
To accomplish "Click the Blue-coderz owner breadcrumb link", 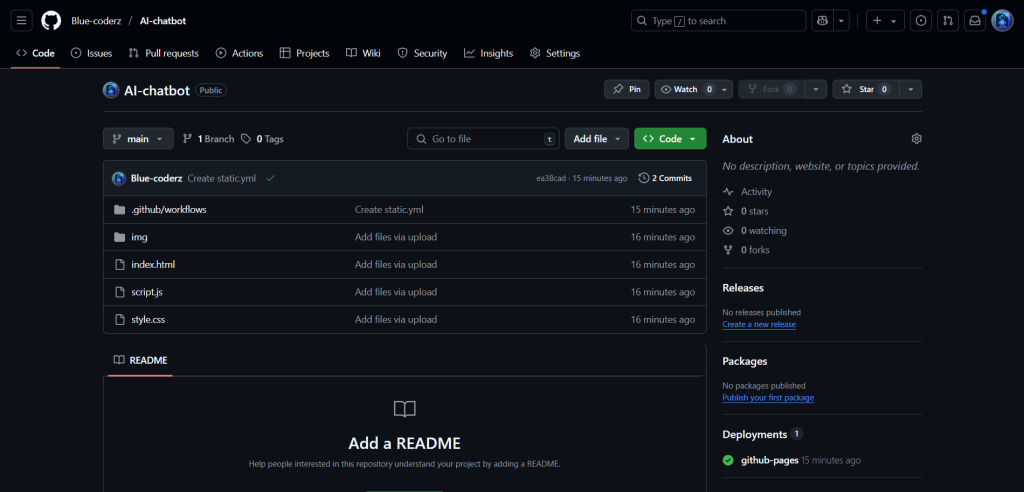I will pos(97,21).
